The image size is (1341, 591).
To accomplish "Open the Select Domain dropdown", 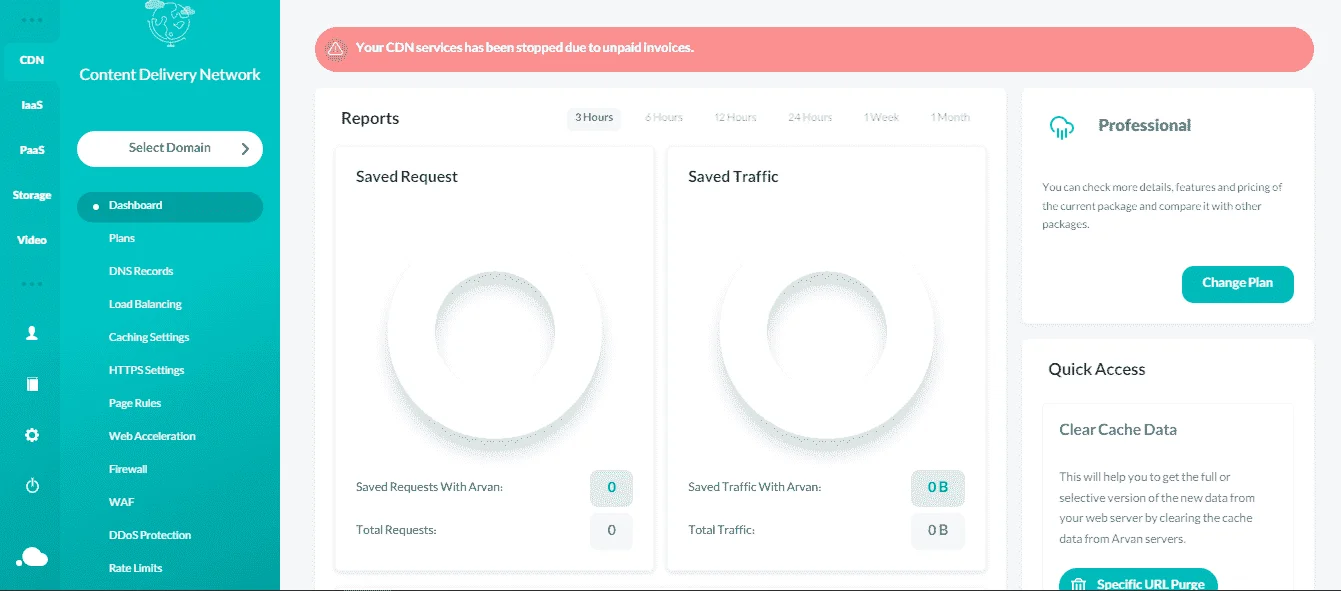I will (x=170, y=148).
